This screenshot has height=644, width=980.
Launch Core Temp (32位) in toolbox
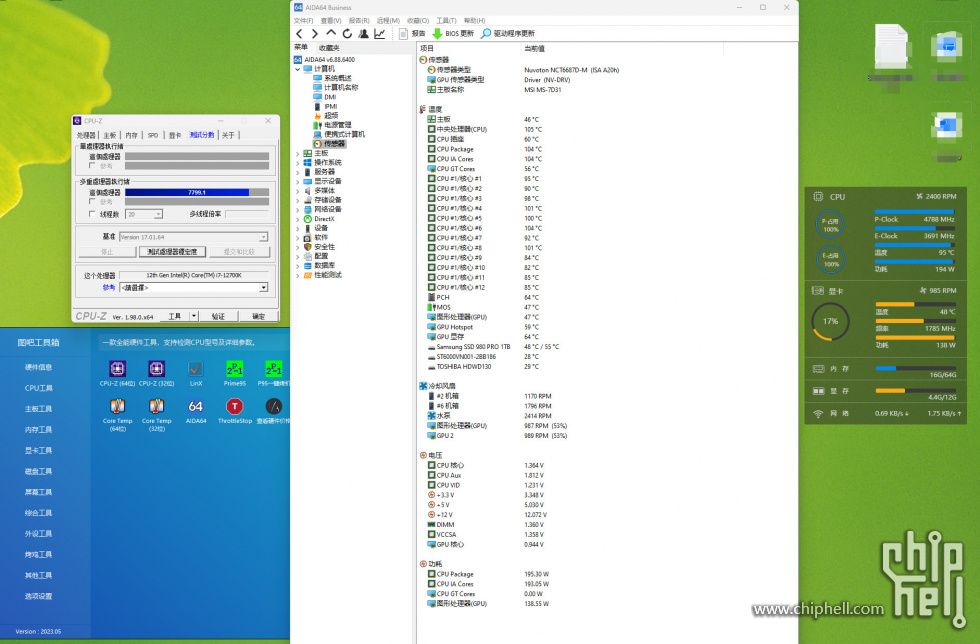(156, 415)
